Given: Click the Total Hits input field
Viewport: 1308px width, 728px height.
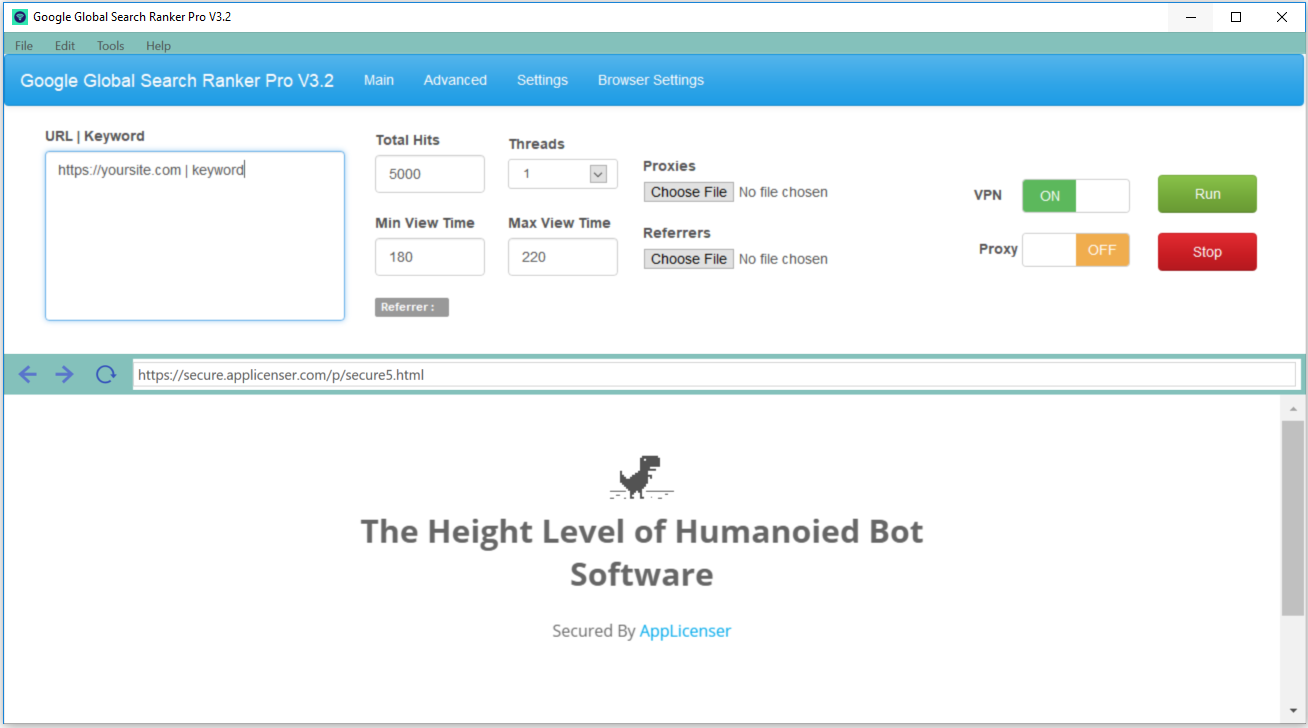Looking at the screenshot, I should tap(429, 174).
